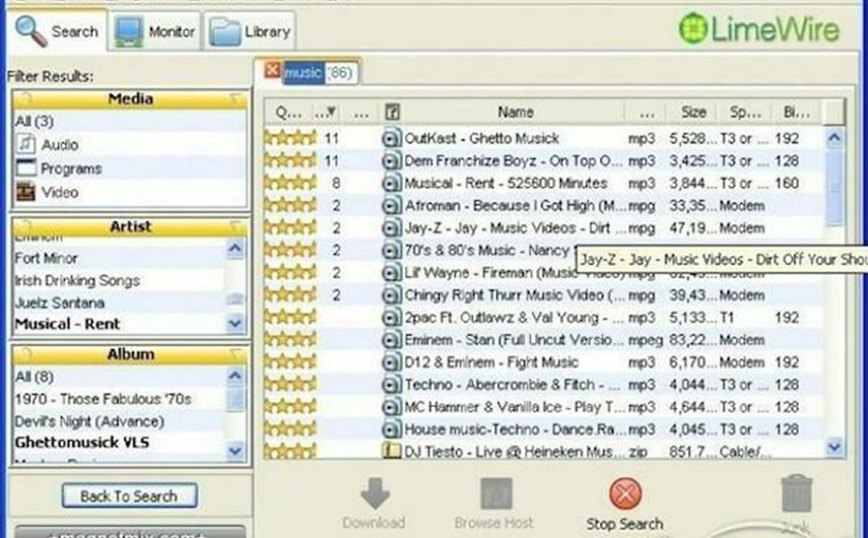Click the Browse Host icon
Viewport: 868px width, 538px height.
pyautogui.click(x=496, y=494)
